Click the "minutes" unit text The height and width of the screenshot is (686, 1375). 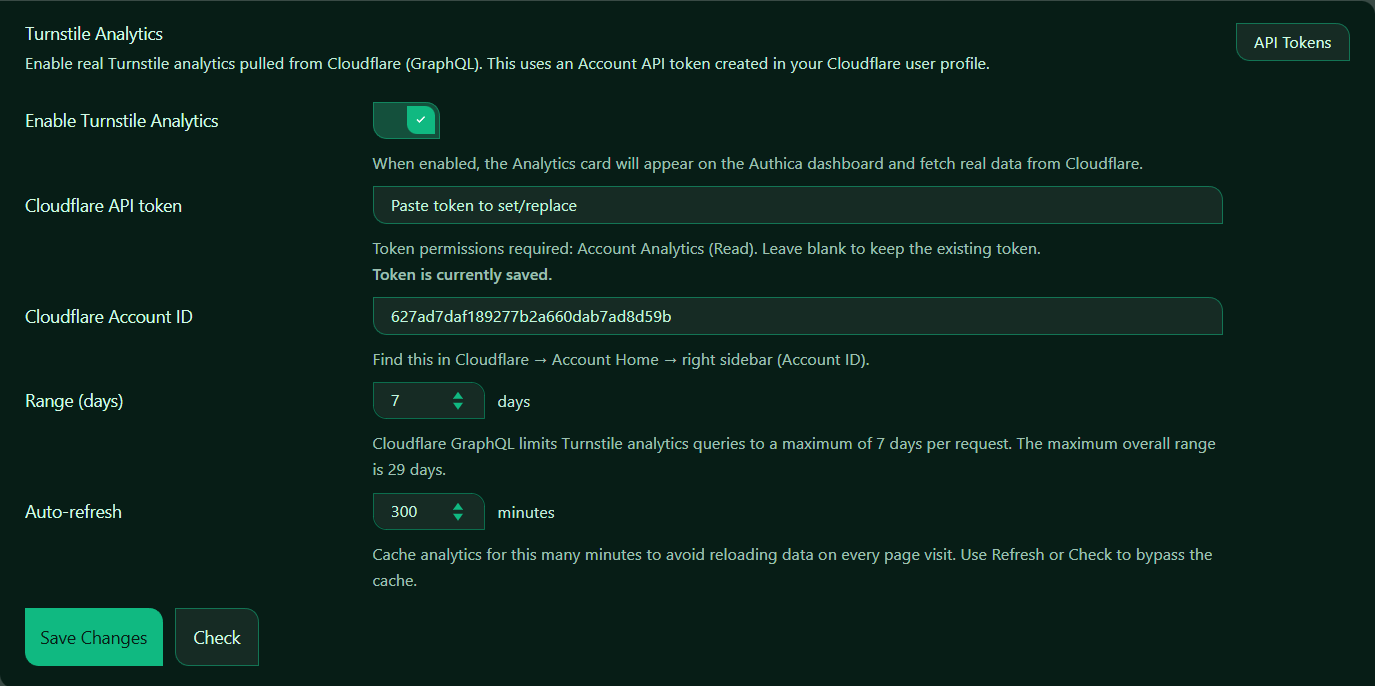coord(526,513)
